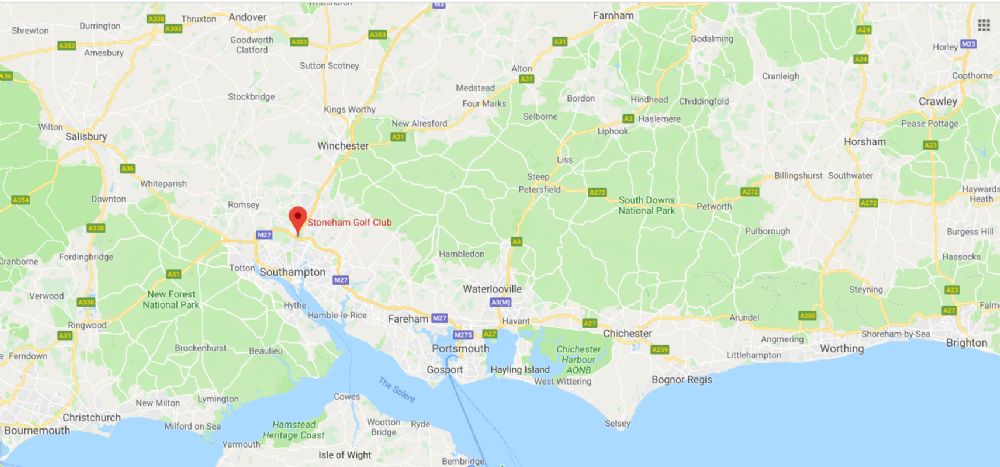1000x467 pixels.
Task: Click the Southampton city label
Action: click(x=293, y=272)
